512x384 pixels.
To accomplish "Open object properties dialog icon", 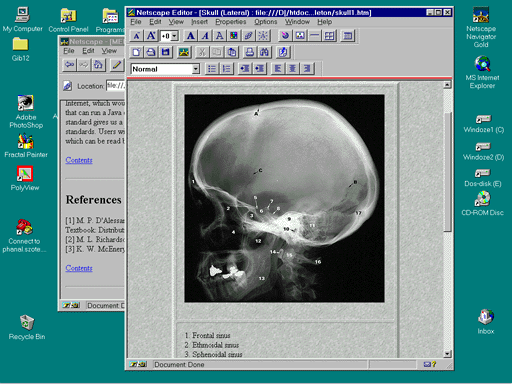I will [x=348, y=36].
